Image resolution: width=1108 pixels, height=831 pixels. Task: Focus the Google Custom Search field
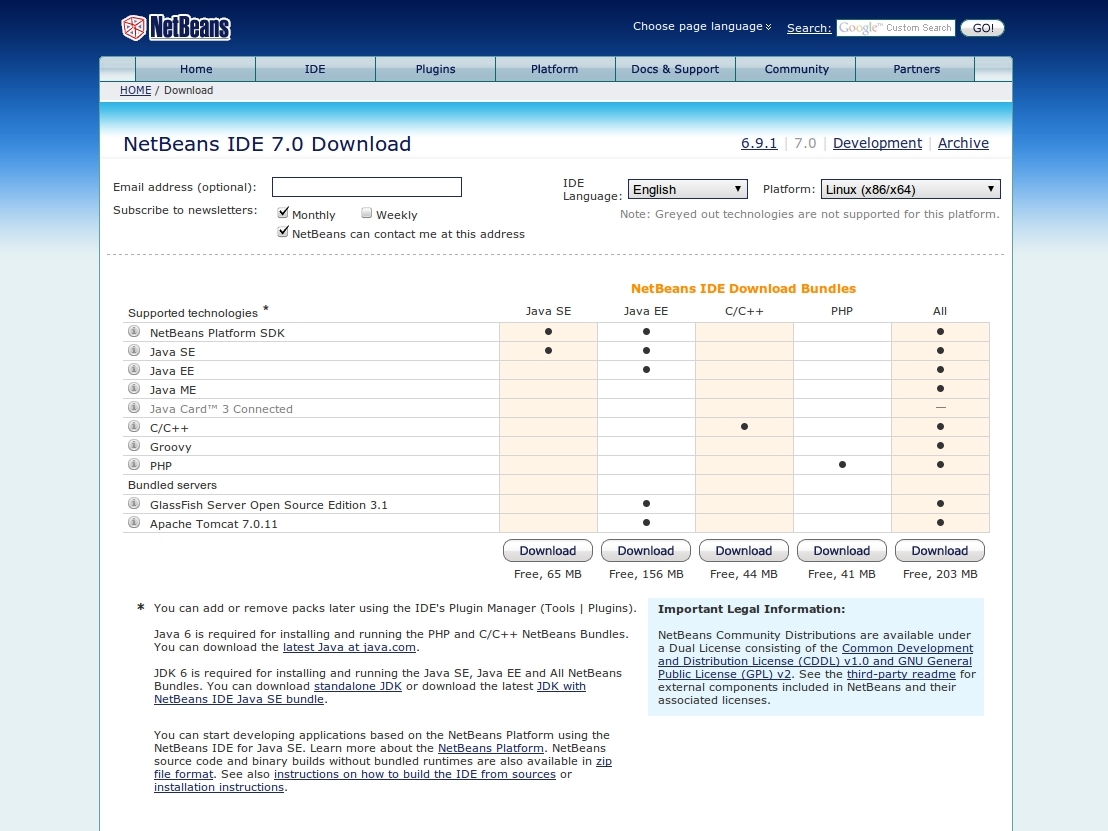[x=896, y=28]
